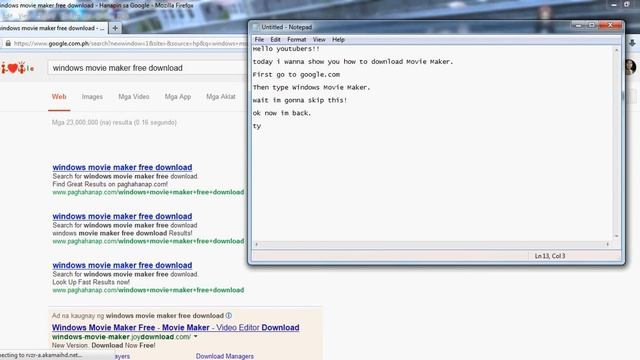Screen dimensions: 640x360
Task: Switch to the Mga App tab
Action: tap(178, 97)
